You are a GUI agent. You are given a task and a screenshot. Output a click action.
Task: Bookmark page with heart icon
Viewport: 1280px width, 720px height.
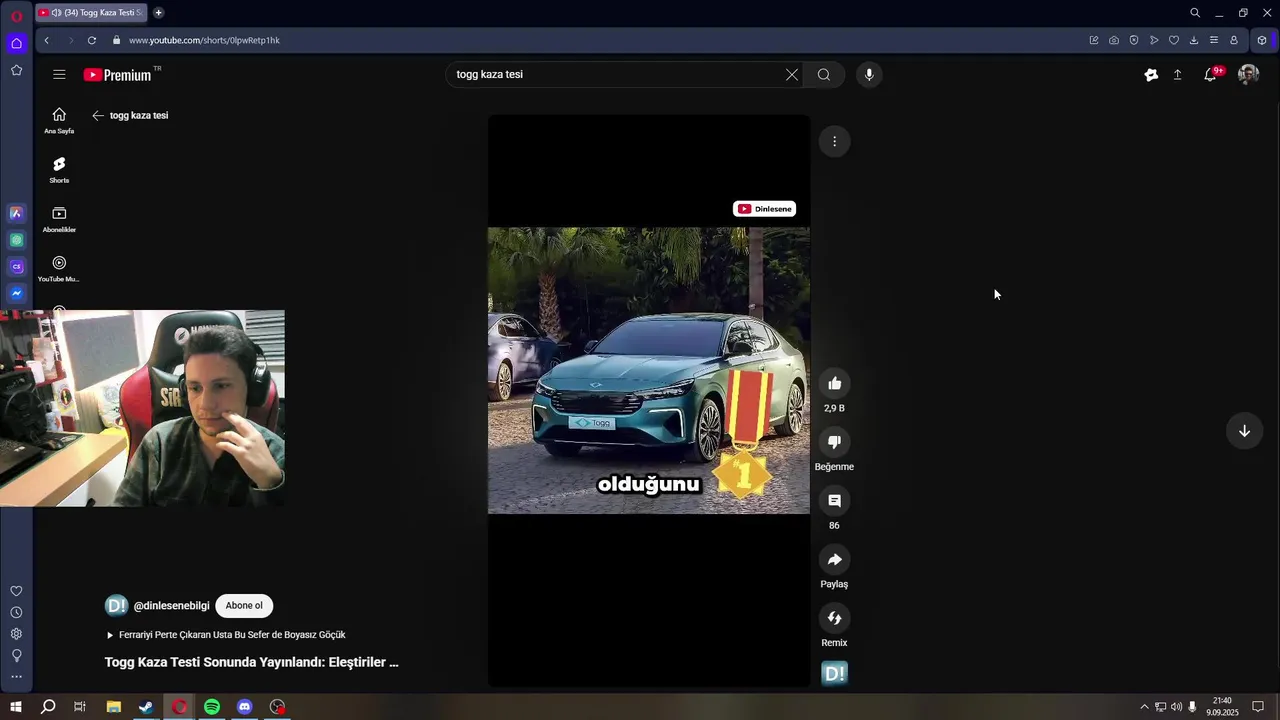pos(1174,40)
